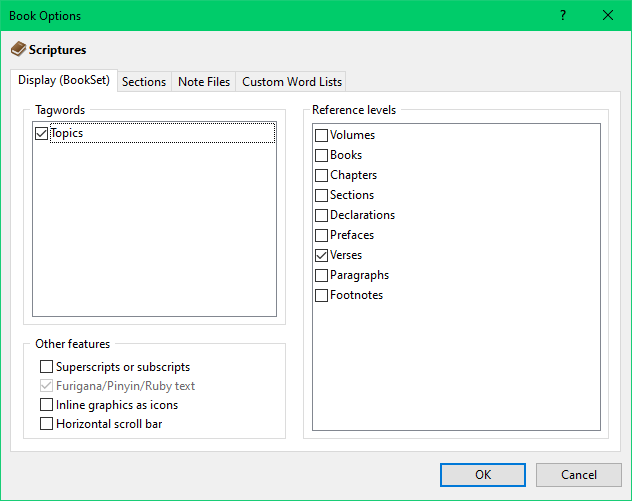Click the Cancel button
Viewport: 632px width, 501px height.
click(579, 475)
